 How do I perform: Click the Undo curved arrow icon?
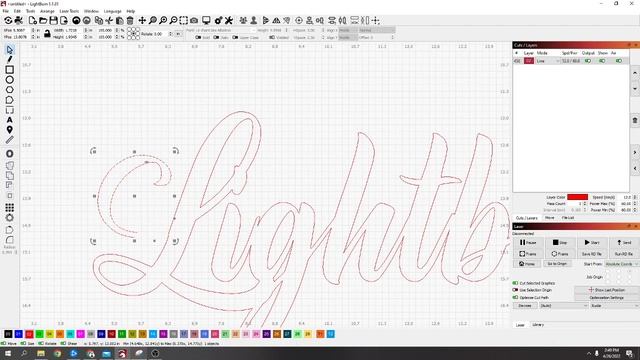pyautogui.click(x=76, y=20)
